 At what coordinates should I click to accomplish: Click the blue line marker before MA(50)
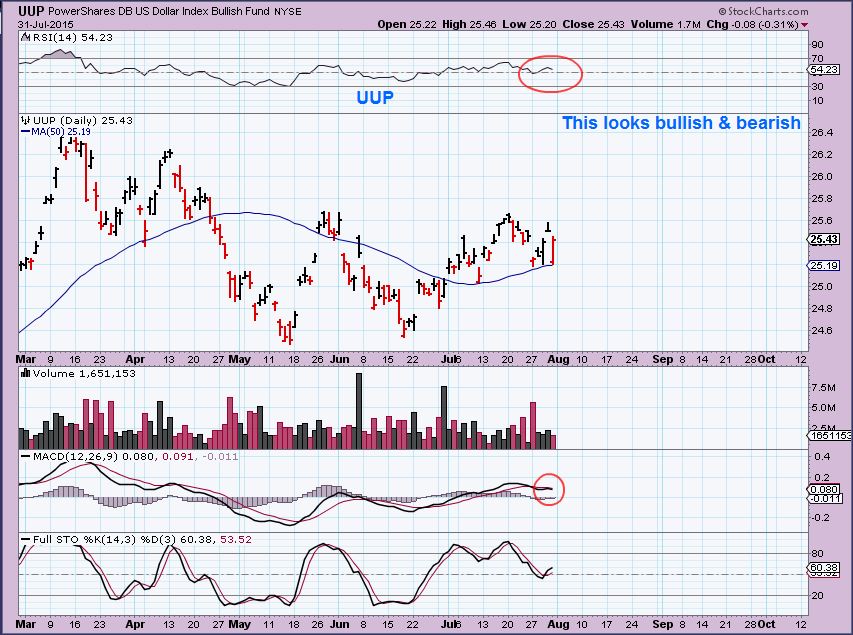pyautogui.click(x=25, y=132)
